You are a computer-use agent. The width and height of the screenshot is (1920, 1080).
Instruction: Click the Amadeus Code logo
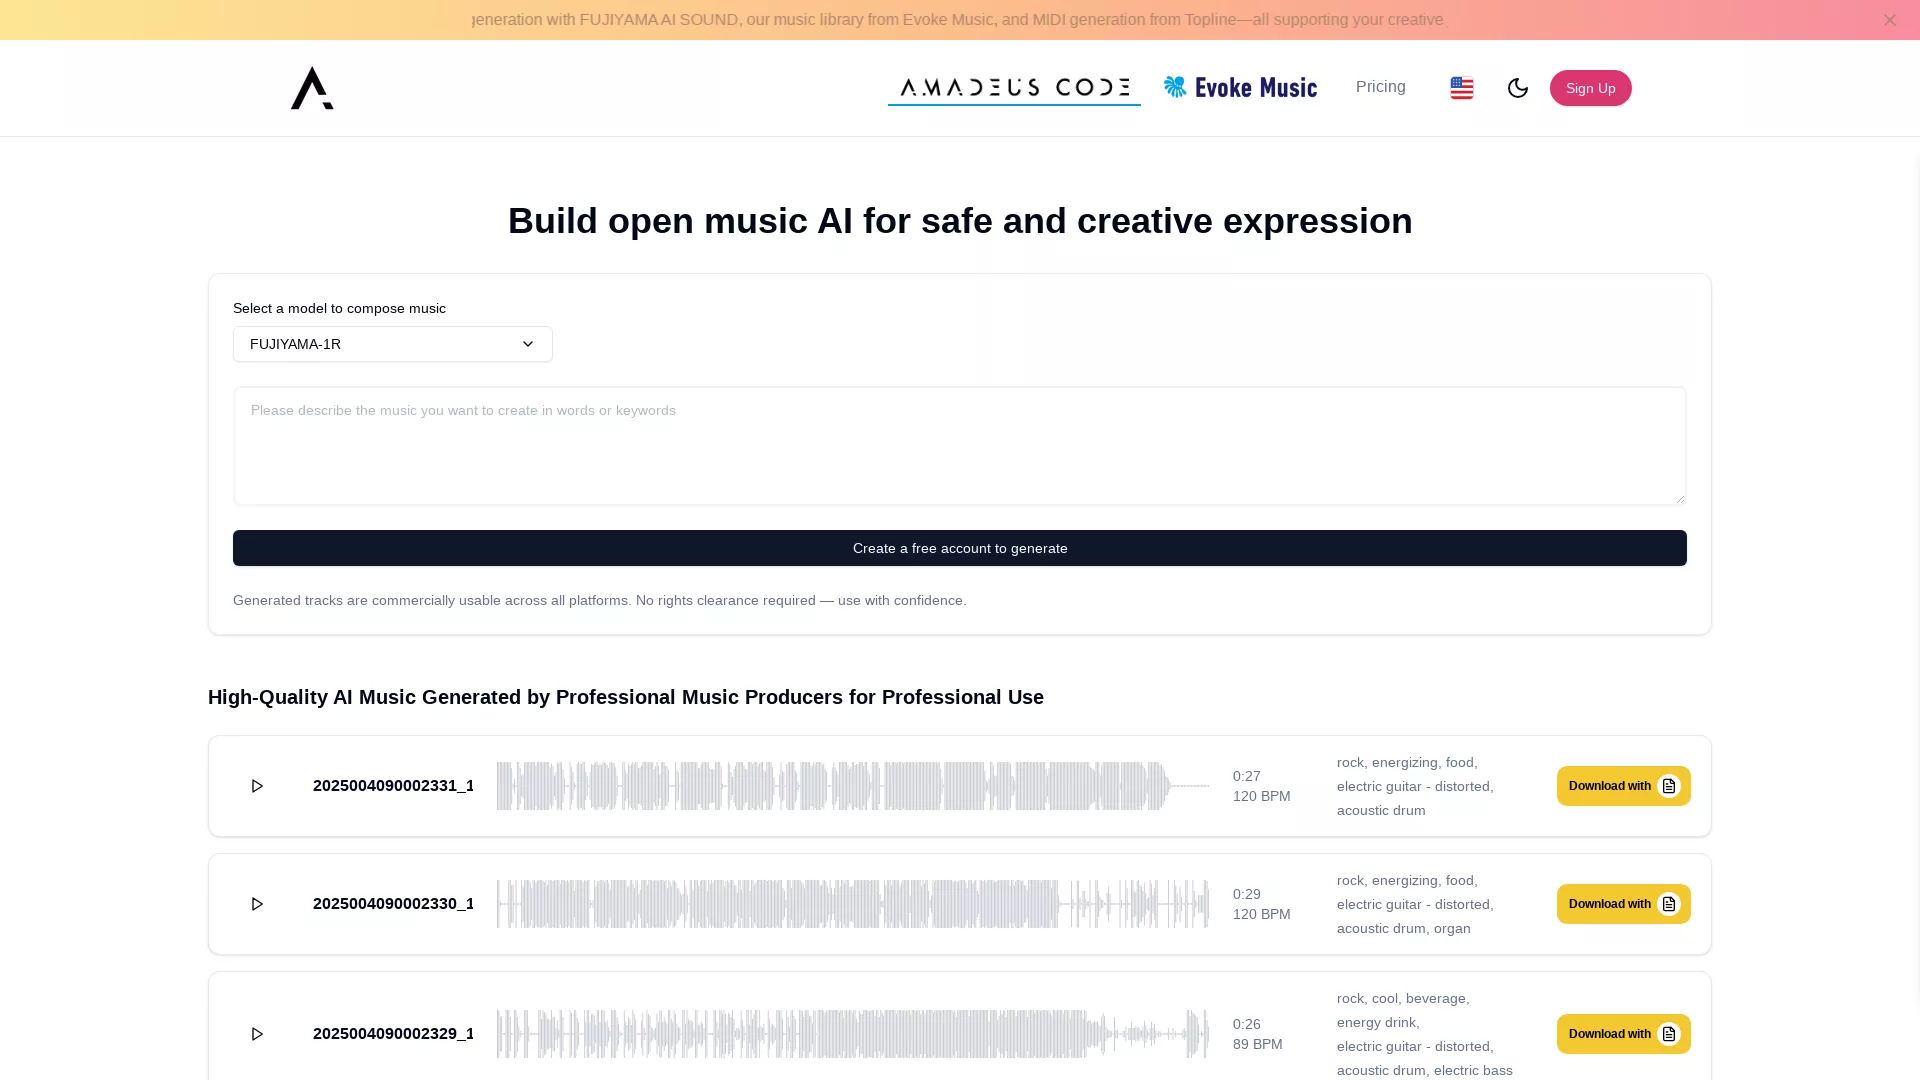pyautogui.click(x=311, y=87)
